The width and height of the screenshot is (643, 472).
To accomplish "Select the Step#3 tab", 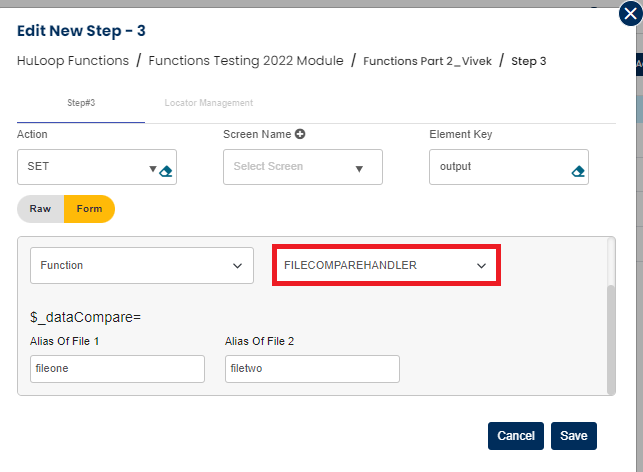I will [81, 103].
